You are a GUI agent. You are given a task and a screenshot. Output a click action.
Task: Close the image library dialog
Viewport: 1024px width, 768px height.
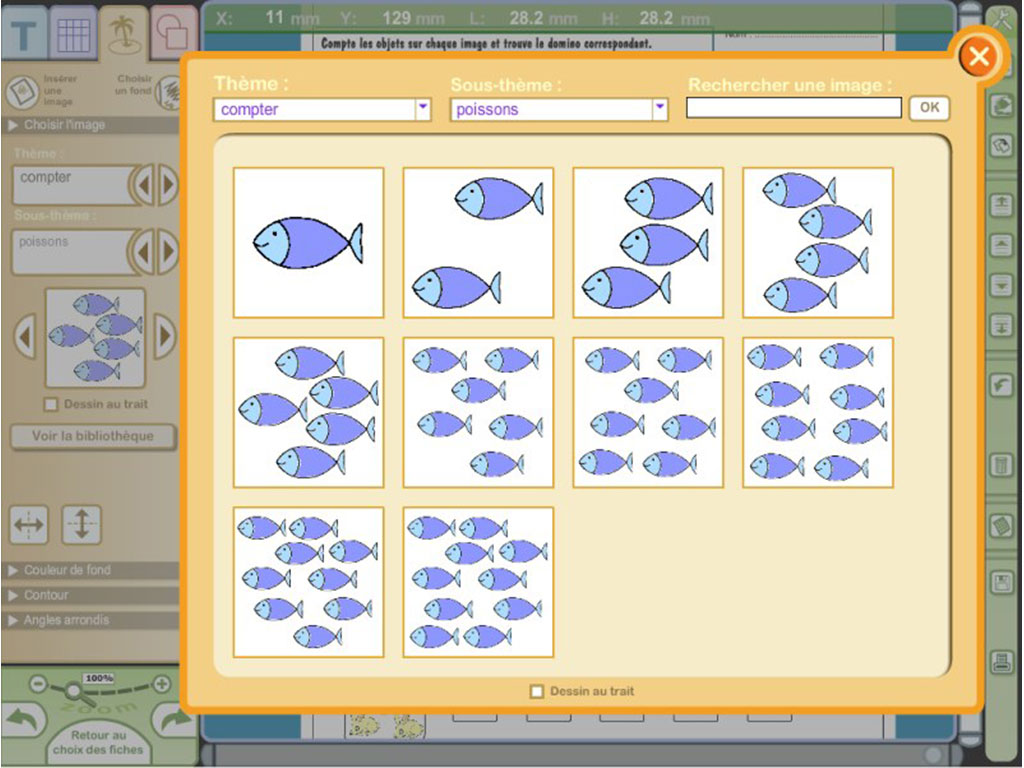pyautogui.click(x=978, y=57)
